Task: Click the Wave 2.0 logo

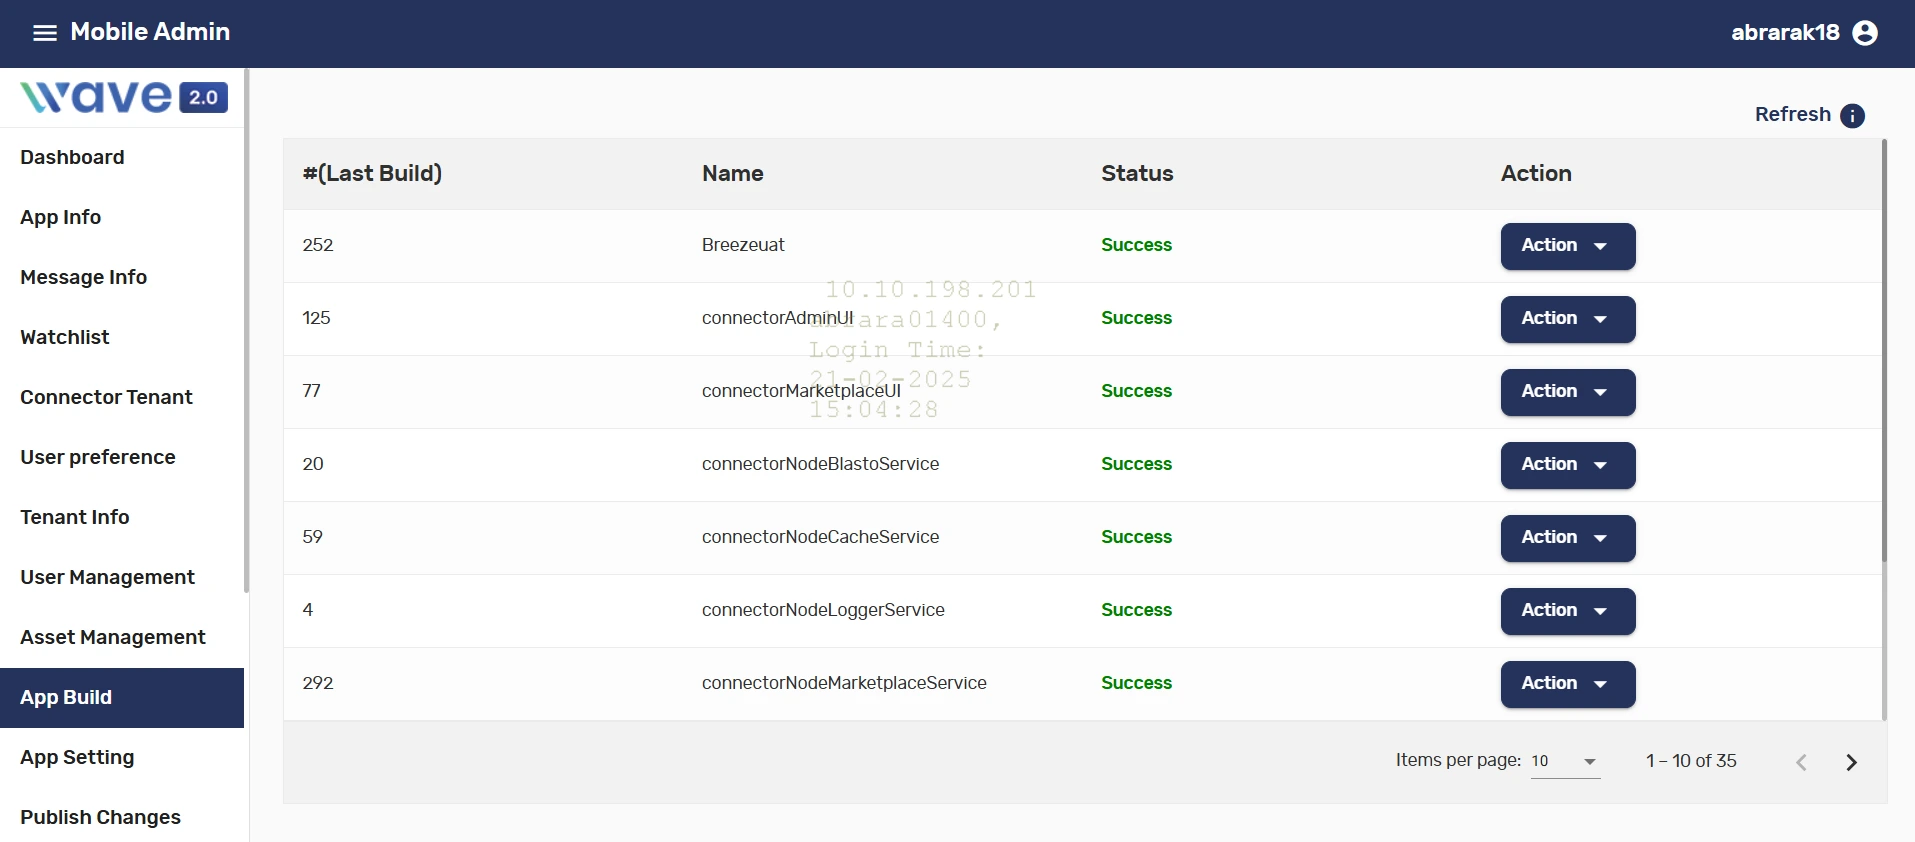Action: pyautogui.click(x=124, y=97)
